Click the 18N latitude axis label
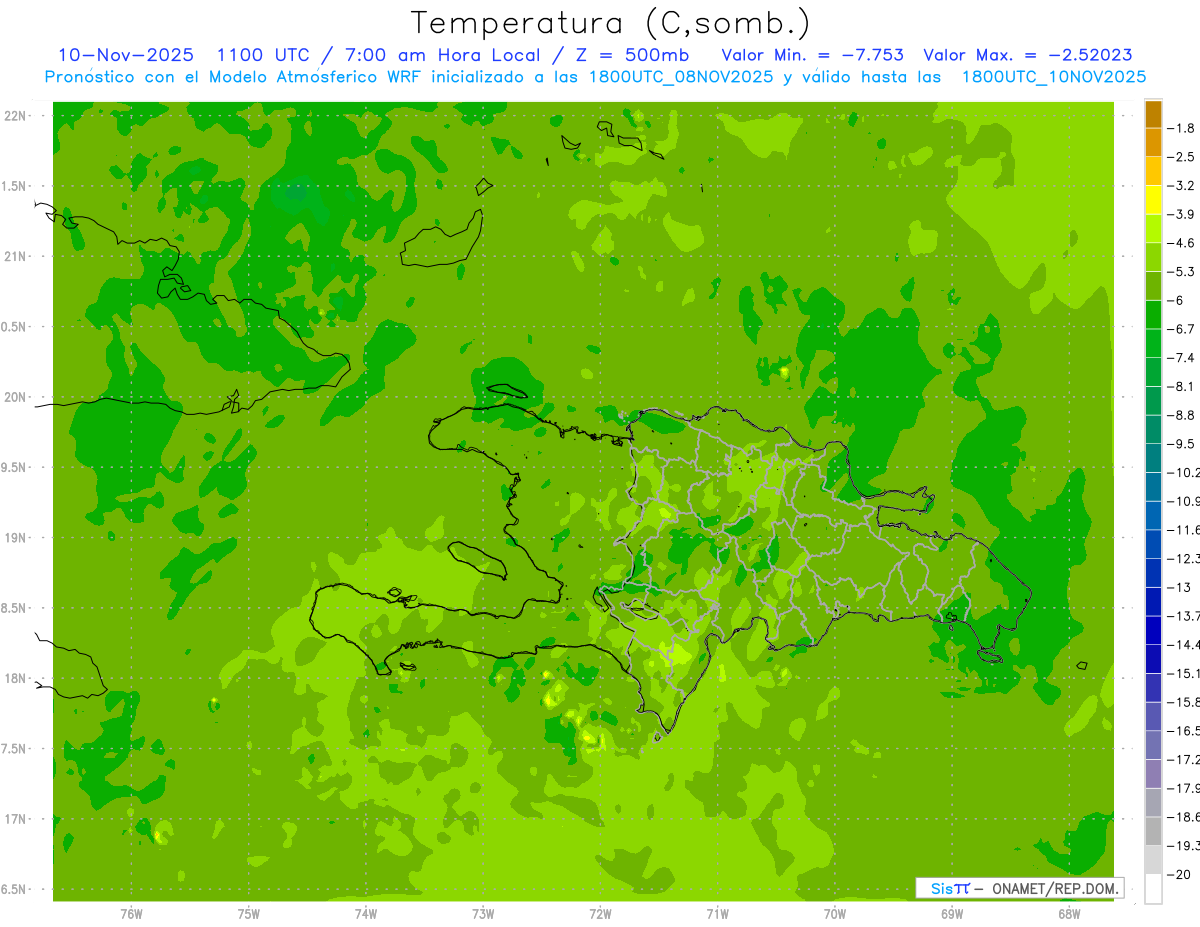Image resolution: width=1200 pixels, height=927 pixels. tap(16, 678)
